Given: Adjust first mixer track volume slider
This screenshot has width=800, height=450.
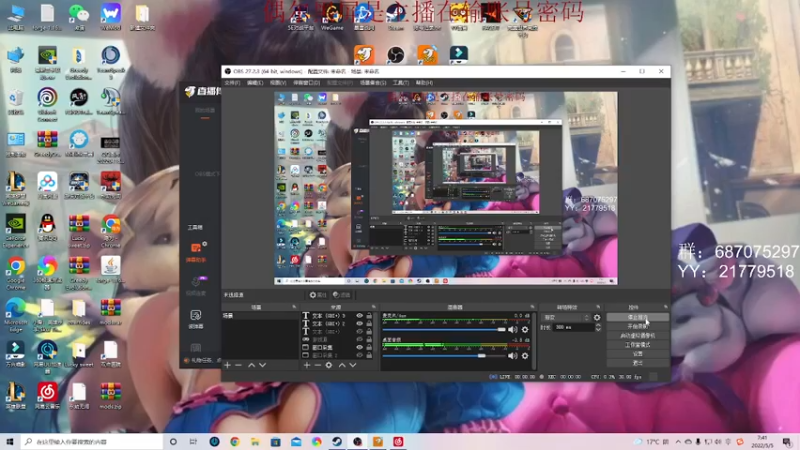Looking at the screenshot, I should 444,330.
